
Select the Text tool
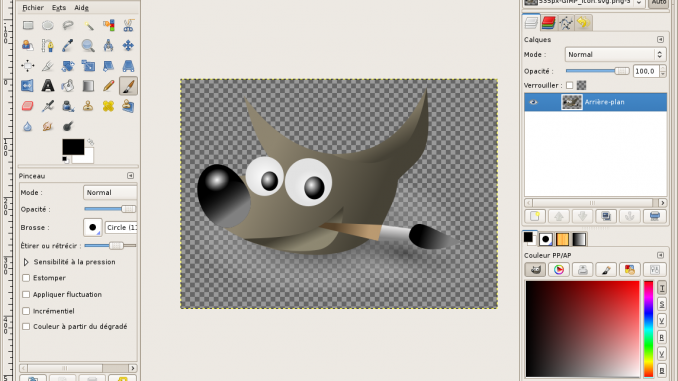pyautogui.click(x=48, y=86)
